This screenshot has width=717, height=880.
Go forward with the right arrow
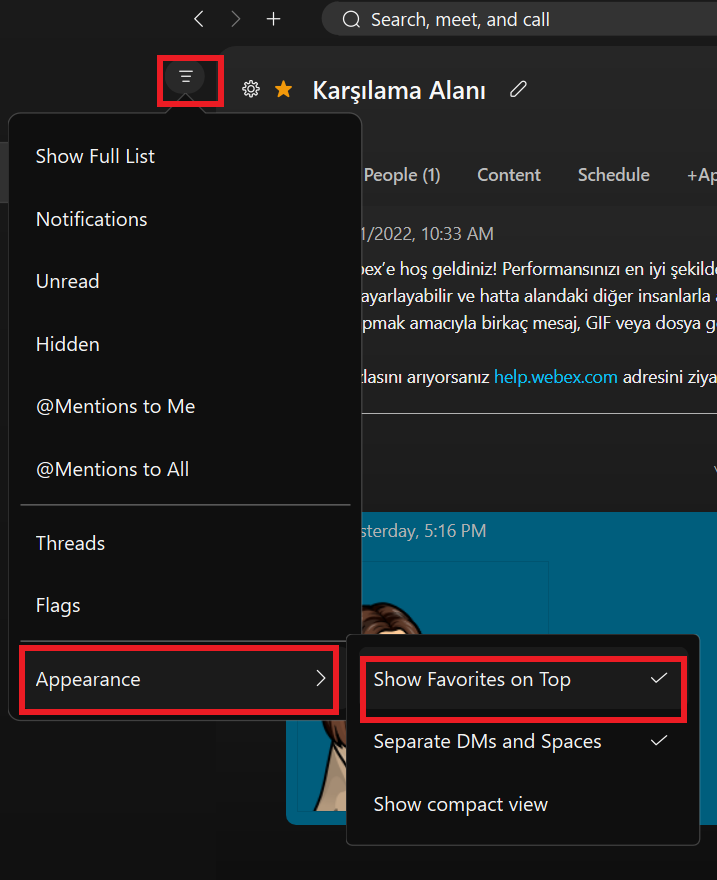coord(236,19)
